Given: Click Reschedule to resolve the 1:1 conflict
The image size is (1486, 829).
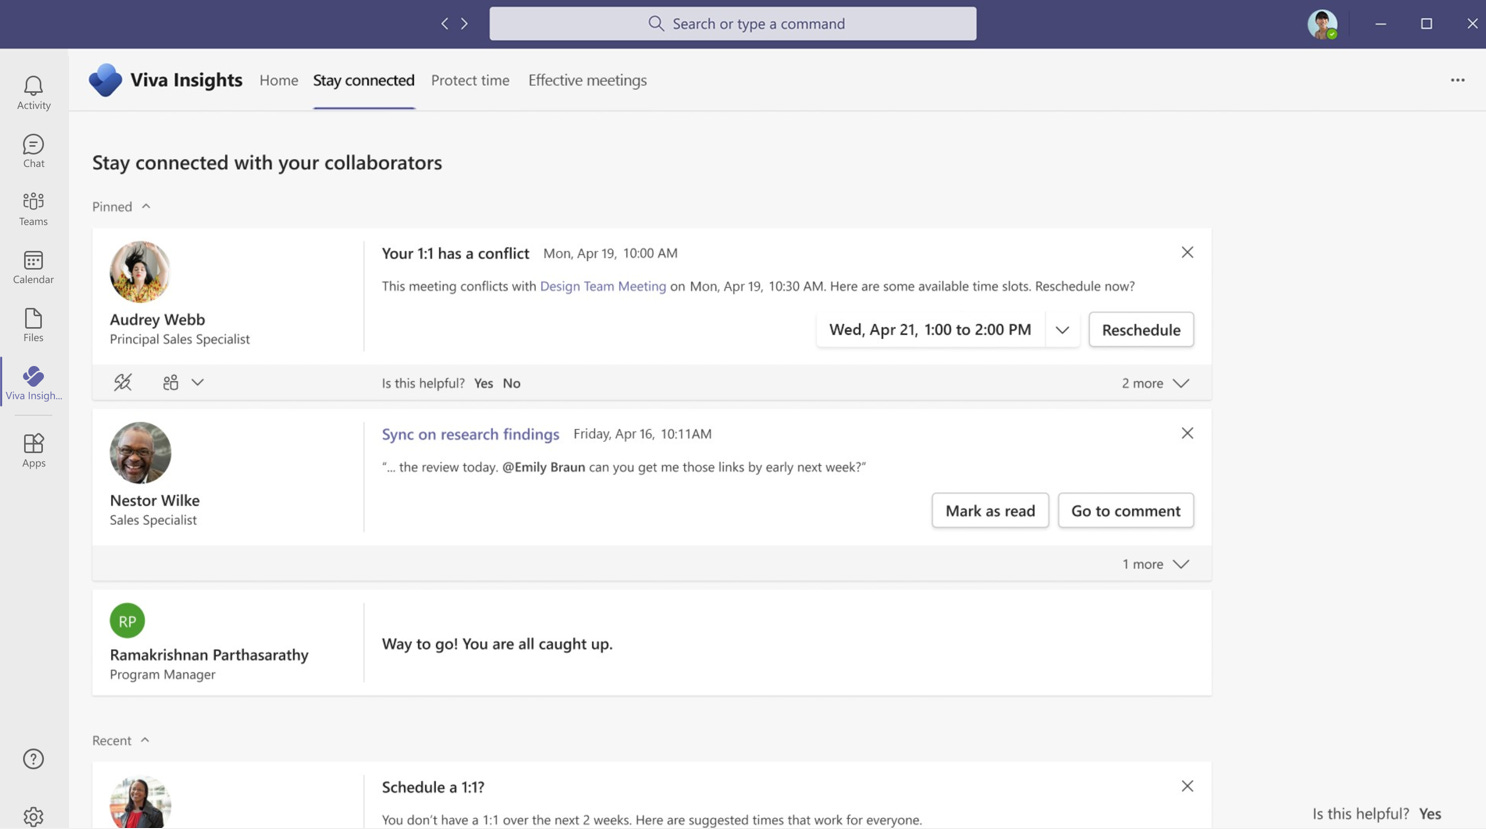Looking at the screenshot, I should point(1140,329).
